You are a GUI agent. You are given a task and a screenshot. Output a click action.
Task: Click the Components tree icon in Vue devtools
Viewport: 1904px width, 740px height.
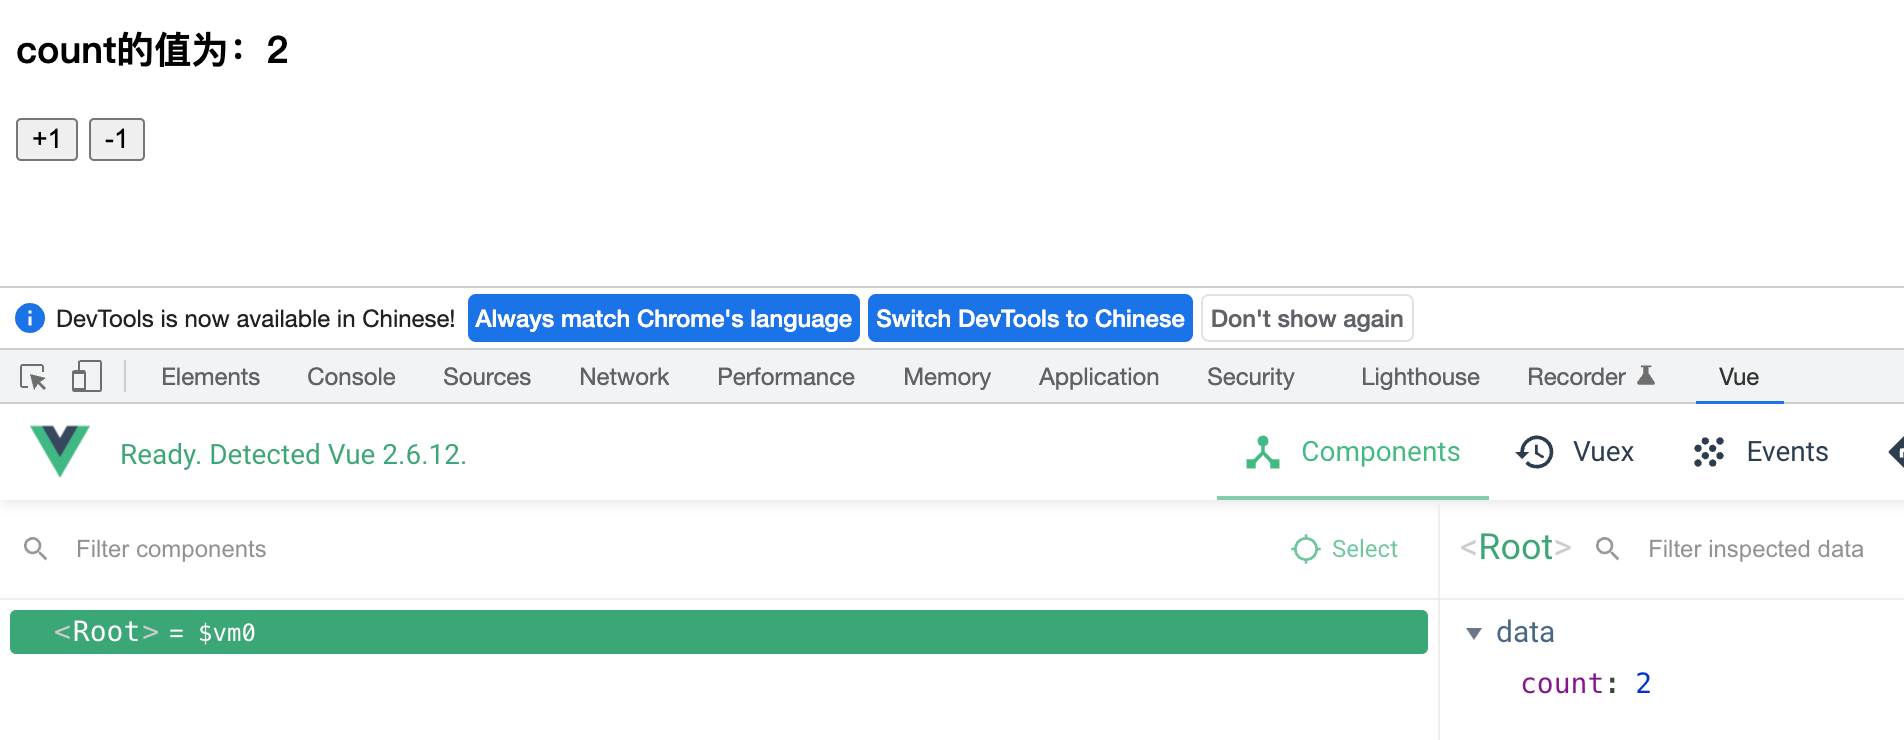click(x=1263, y=452)
